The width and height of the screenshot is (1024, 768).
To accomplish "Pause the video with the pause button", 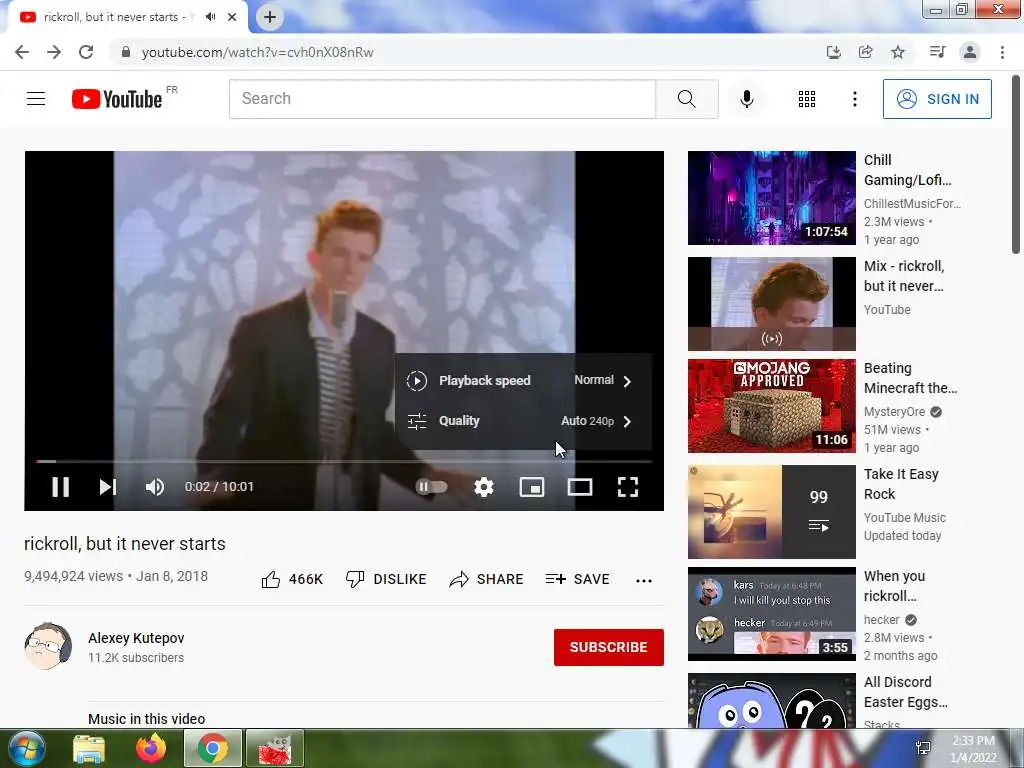I will [x=61, y=487].
